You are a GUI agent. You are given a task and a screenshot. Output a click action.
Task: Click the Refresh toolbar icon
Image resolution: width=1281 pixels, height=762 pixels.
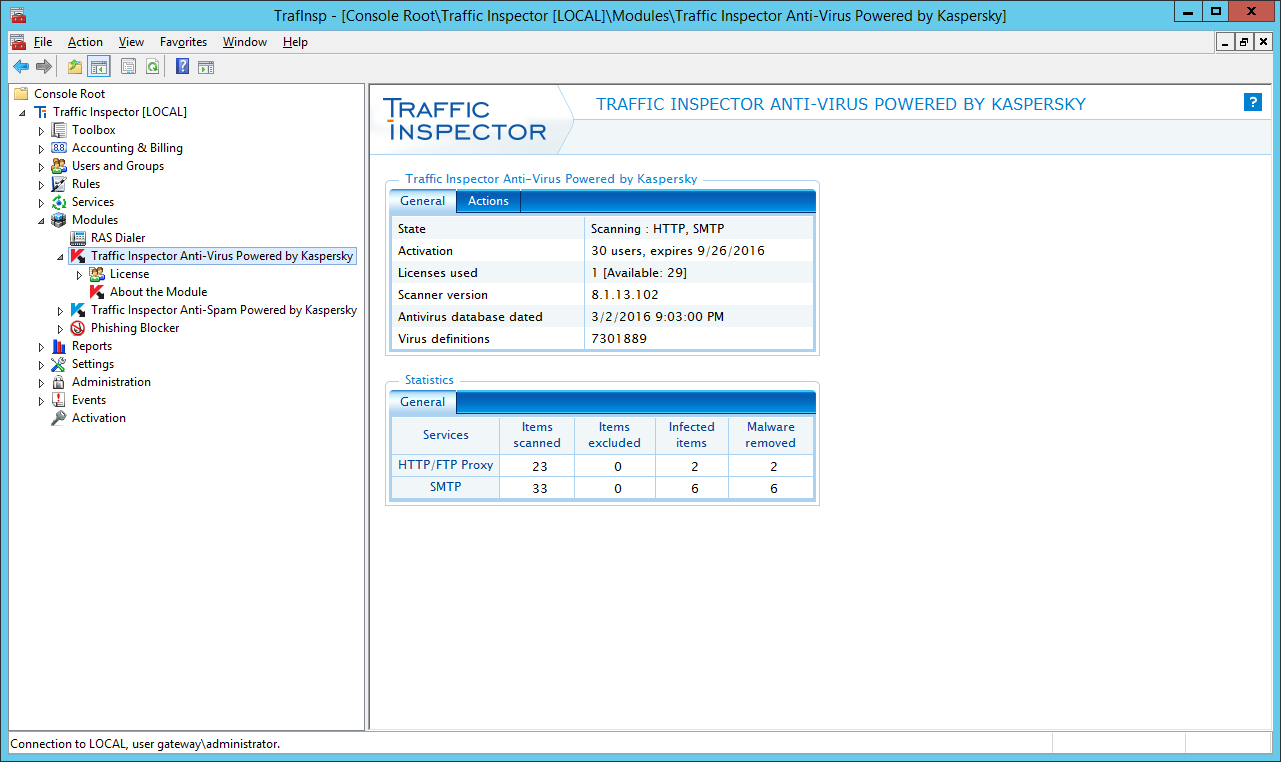[x=152, y=67]
